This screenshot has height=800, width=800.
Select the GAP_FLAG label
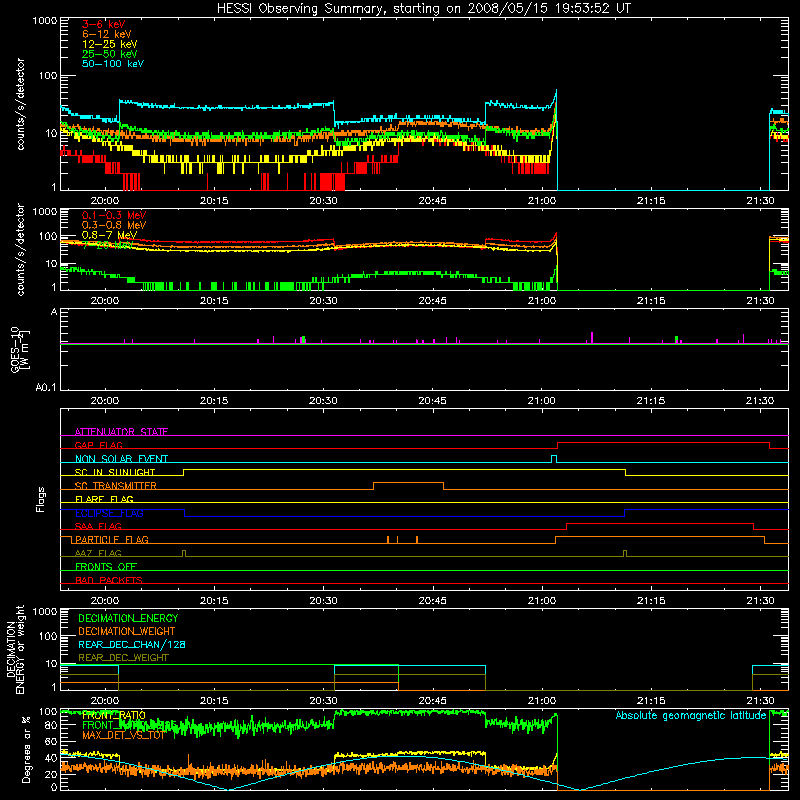tap(98, 445)
